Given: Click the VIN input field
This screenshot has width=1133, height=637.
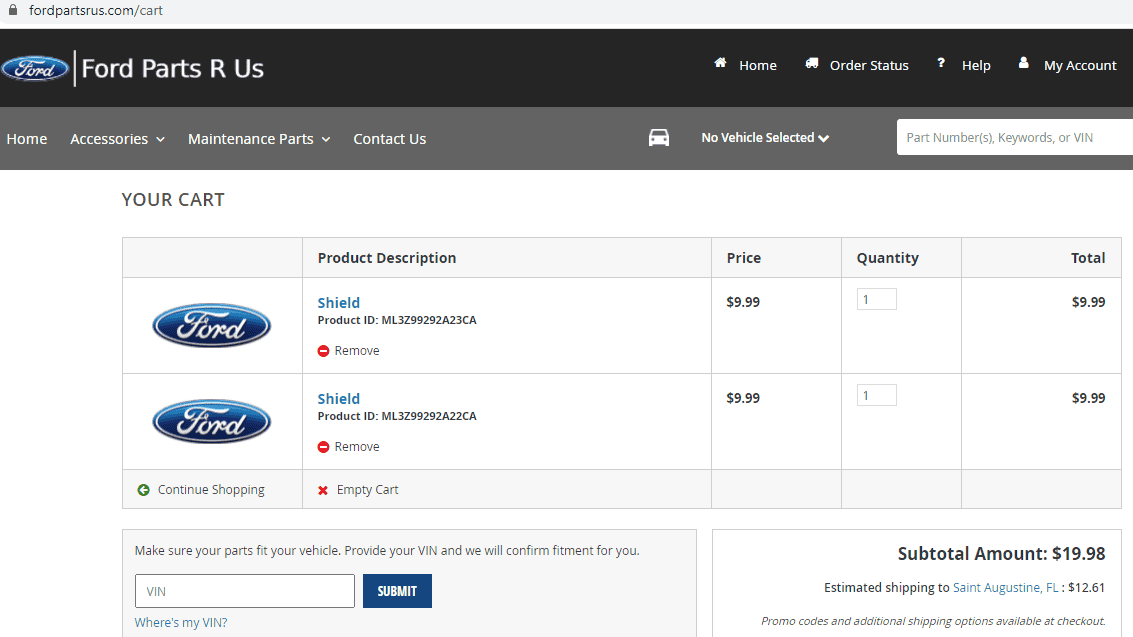Looking at the screenshot, I should click(244, 591).
